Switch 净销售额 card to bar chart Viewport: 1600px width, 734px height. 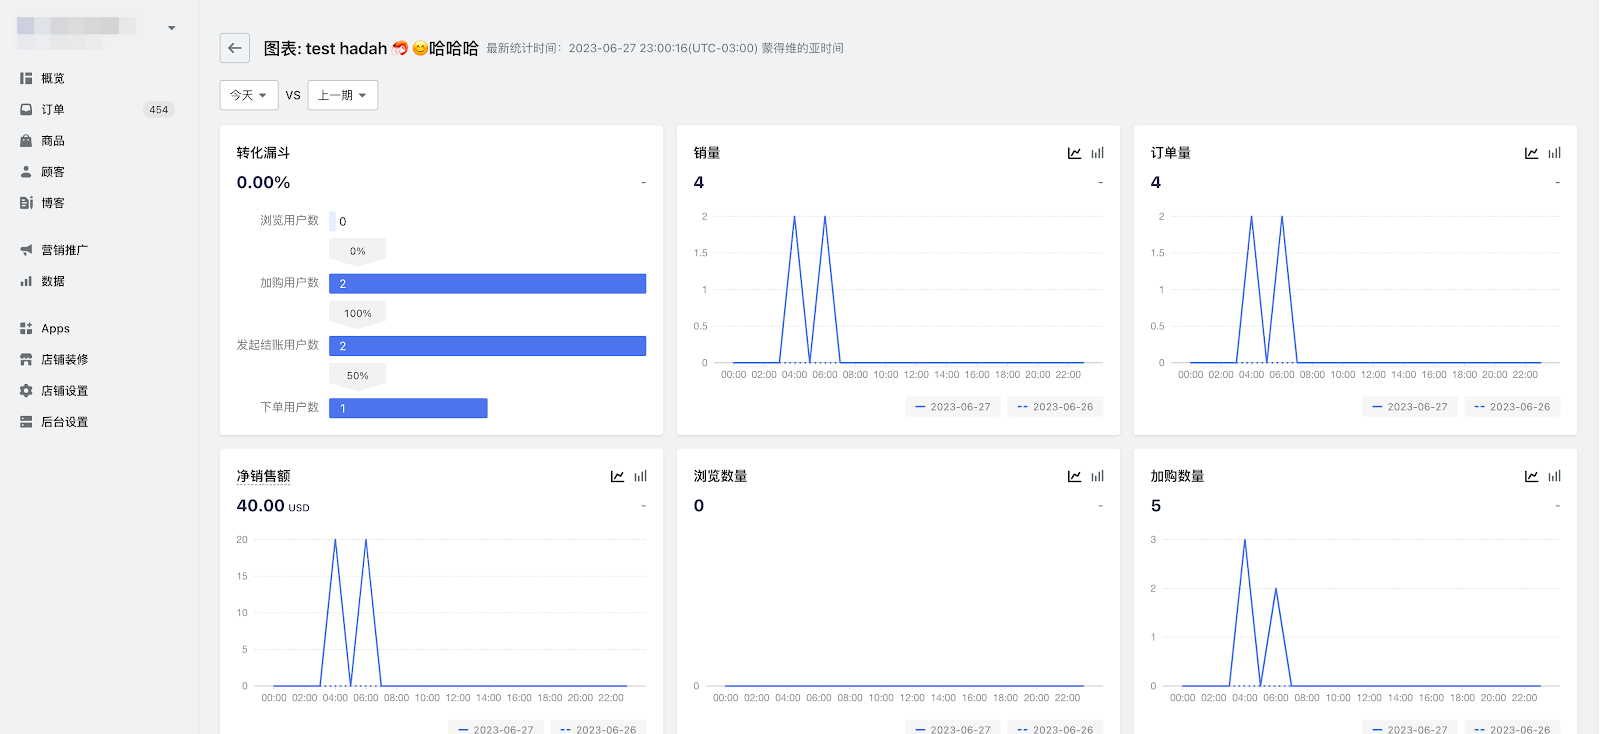coord(640,476)
